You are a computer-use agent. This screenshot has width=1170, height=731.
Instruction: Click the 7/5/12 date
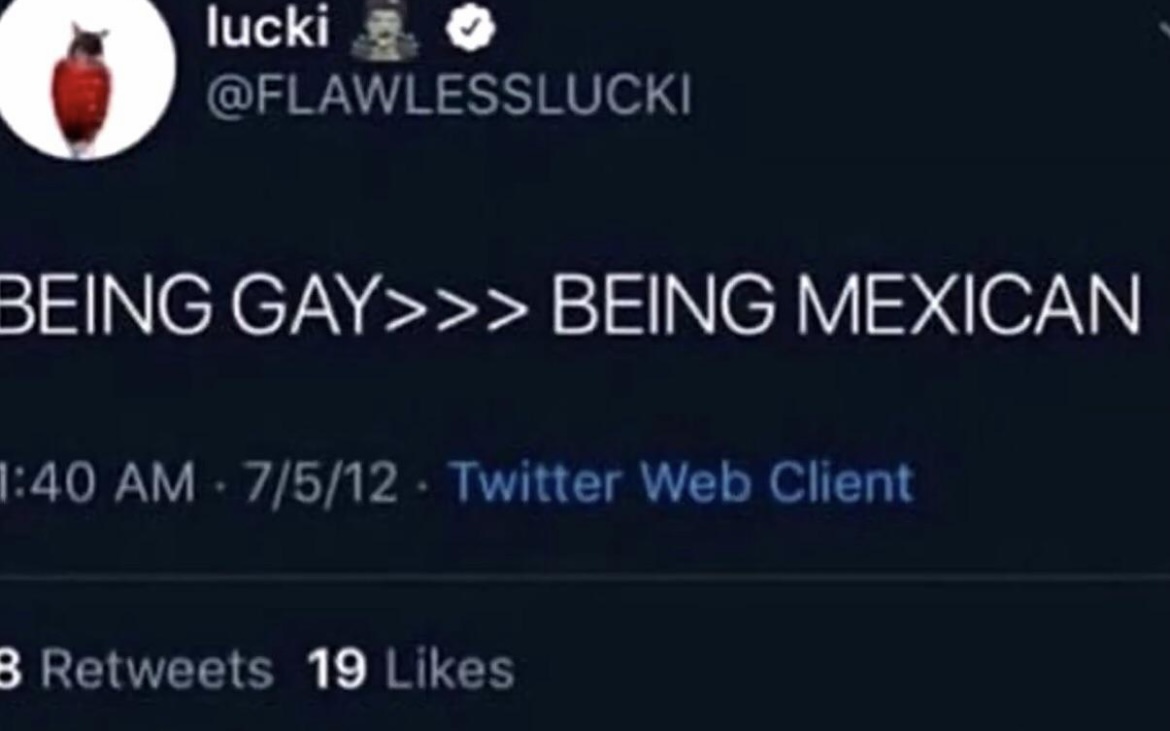pyautogui.click(x=319, y=483)
